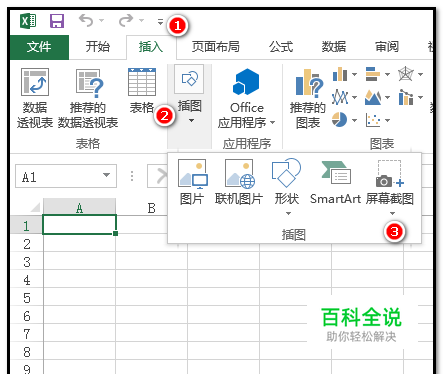Viewport: 443px width, 374px height.
Task: Select column B header
Action: (x=151, y=207)
